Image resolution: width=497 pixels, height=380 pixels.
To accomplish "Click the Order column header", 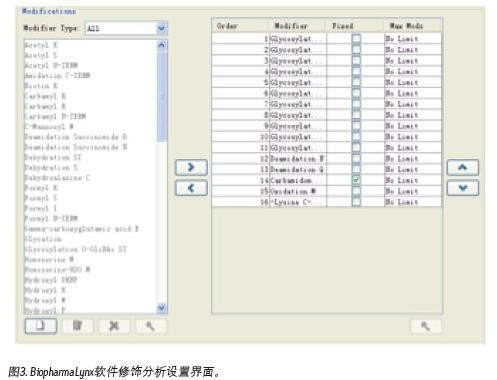I will click(x=239, y=26).
